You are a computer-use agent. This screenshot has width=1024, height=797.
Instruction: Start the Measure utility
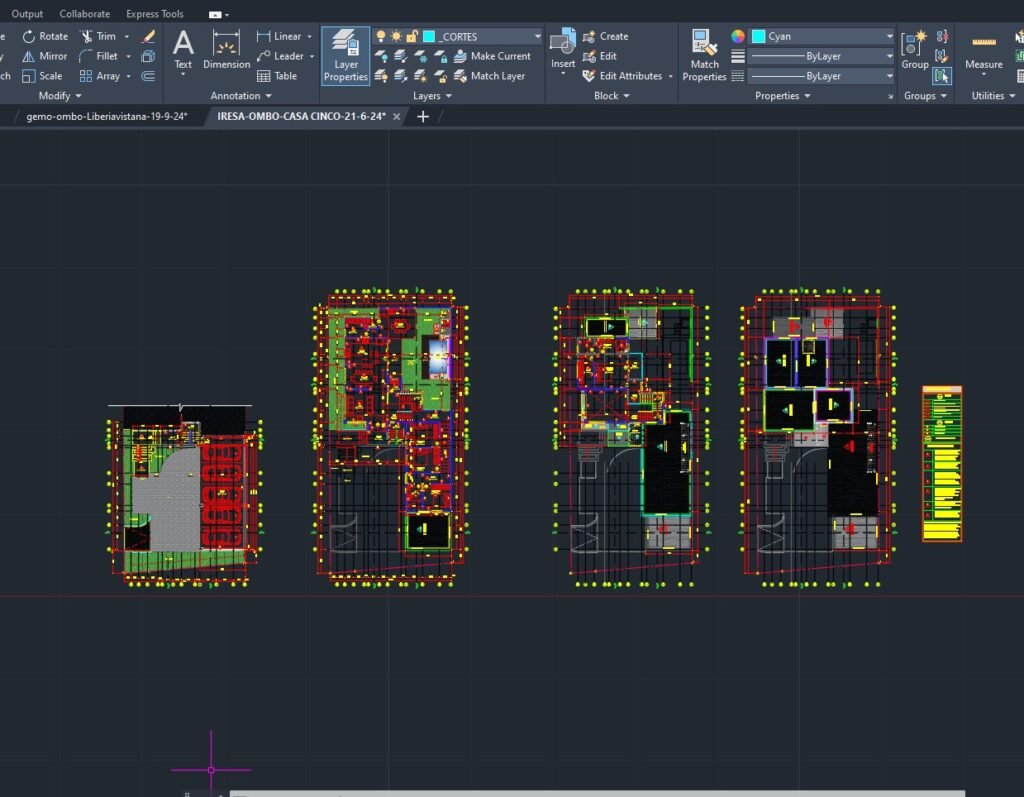click(x=983, y=52)
